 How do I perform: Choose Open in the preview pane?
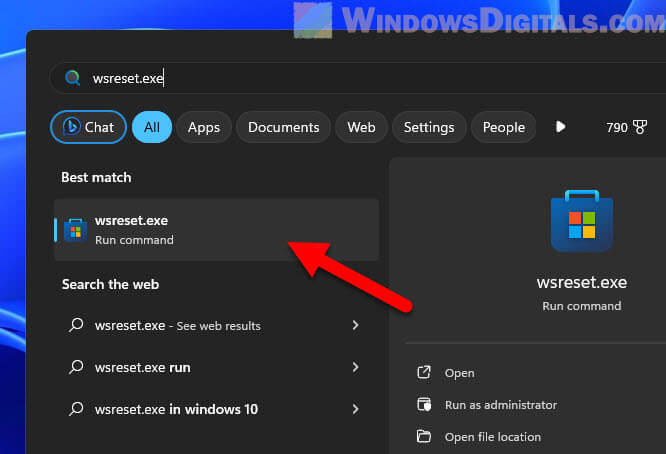459,373
